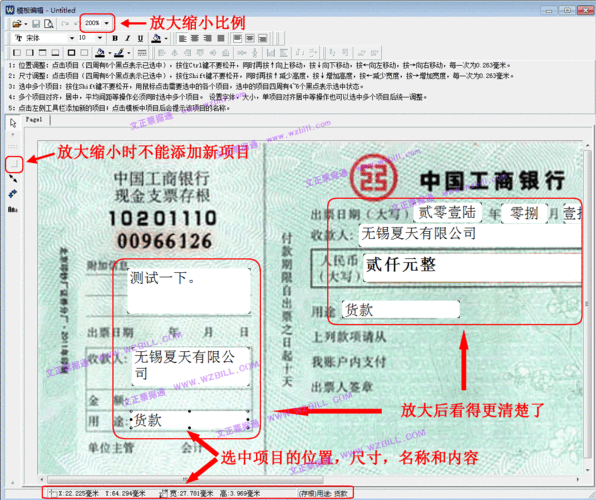Click the Open folder icon
Image resolution: width=596 pixels, height=500 pixels.
point(16,24)
